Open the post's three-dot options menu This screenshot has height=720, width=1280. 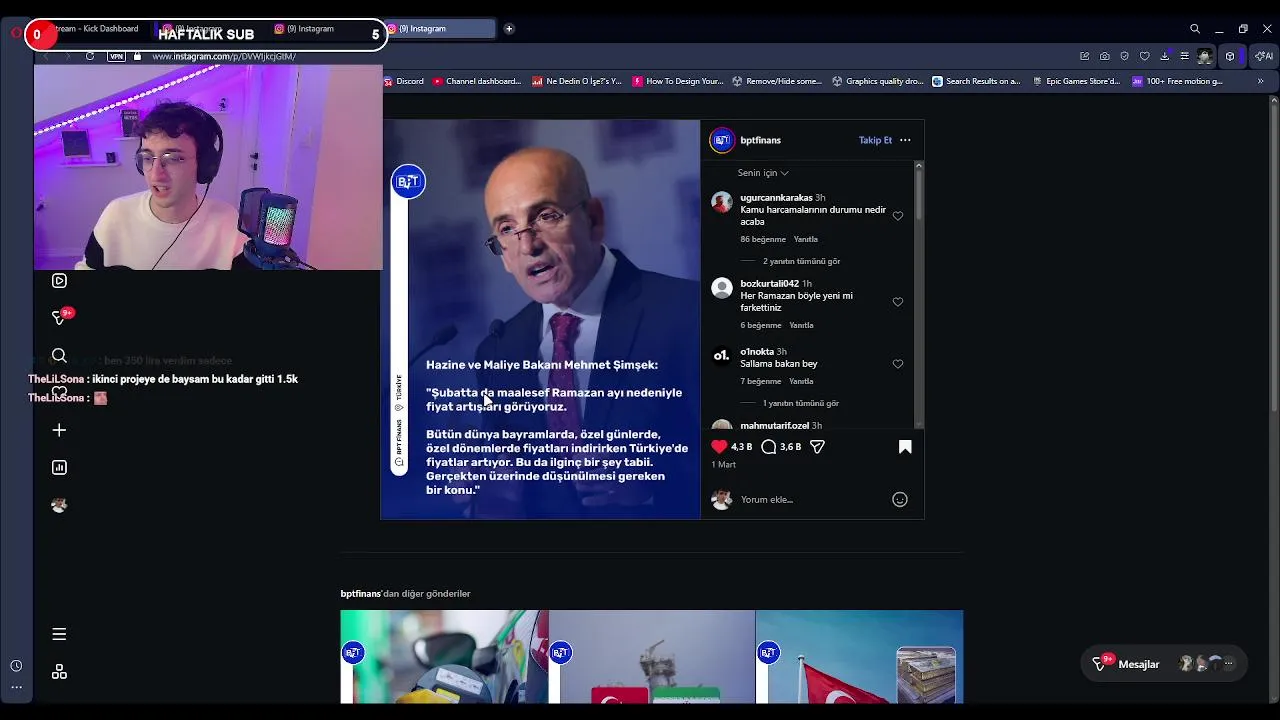coord(905,140)
